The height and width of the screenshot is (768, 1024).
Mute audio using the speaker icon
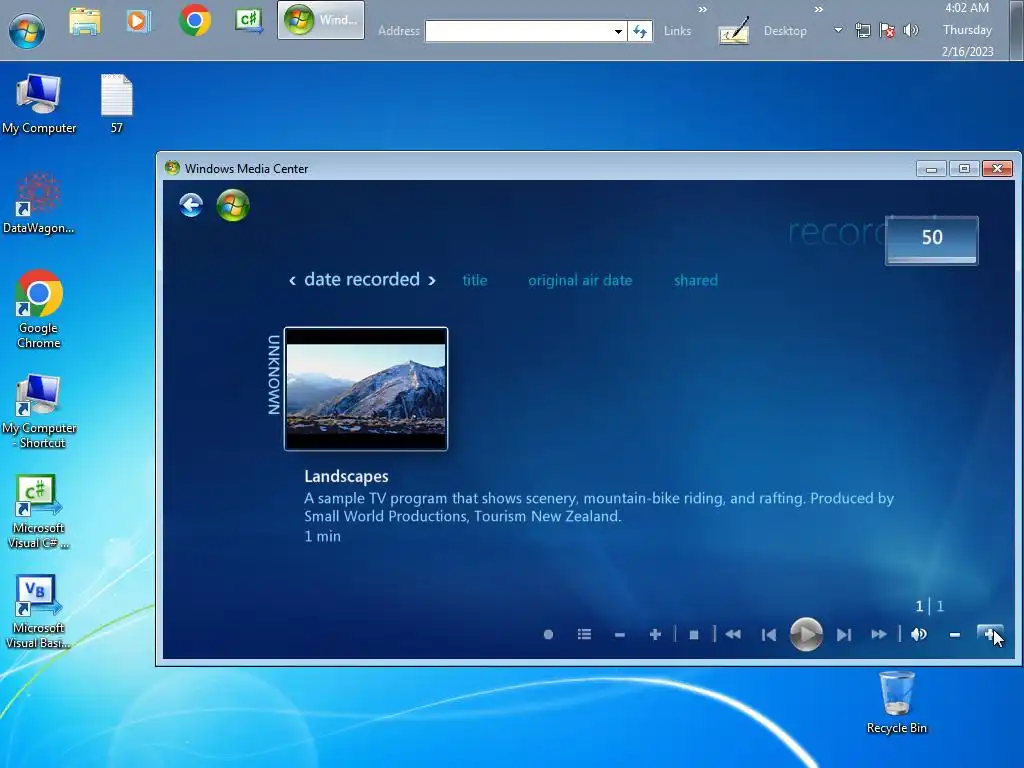click(x=919, y=634)
